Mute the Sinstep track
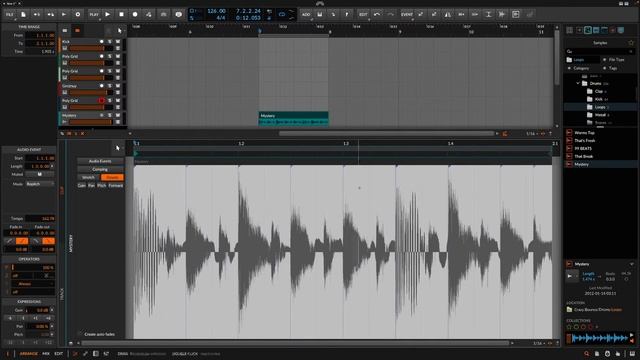 click(118, 86)
